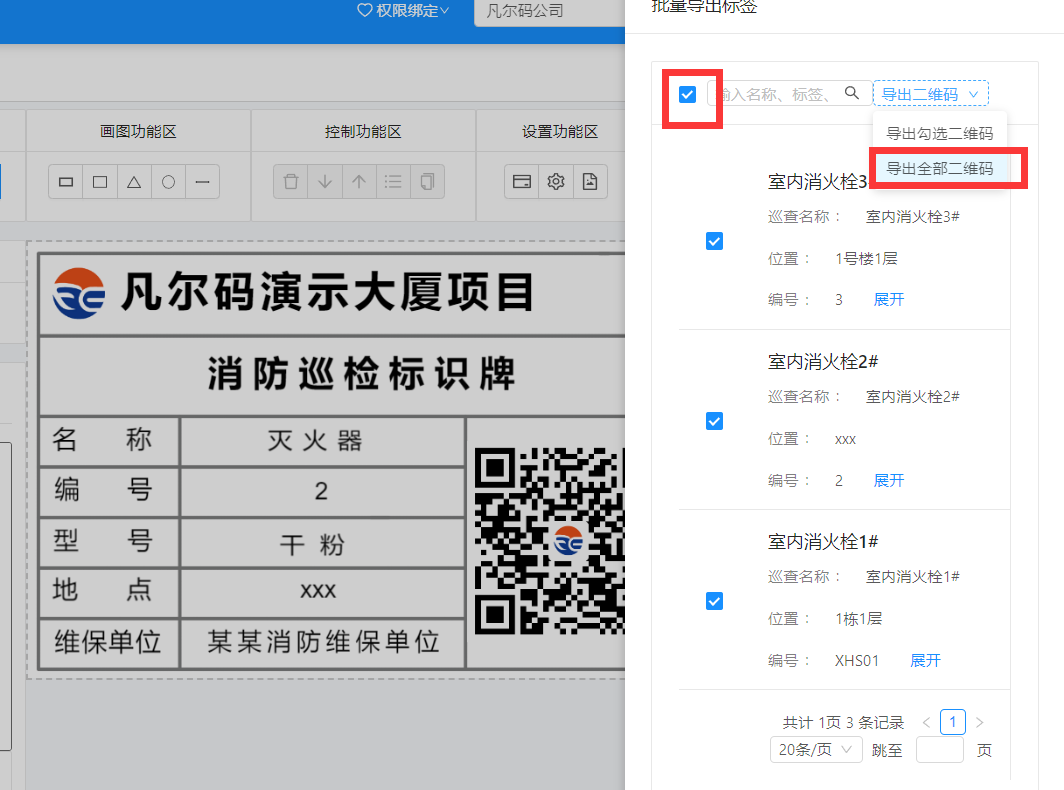This screenshot has height=790, width=1064.
Task: Click the card layout icon in 设置功能区
Action: click(x=522, y=182)
